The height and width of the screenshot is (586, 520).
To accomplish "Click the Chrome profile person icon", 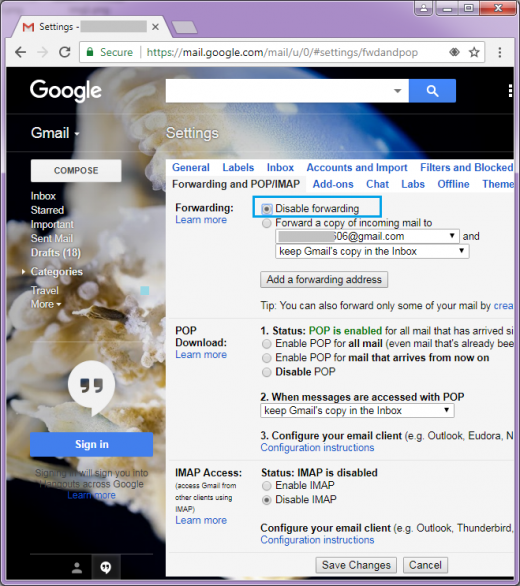I will pos(424,7).
